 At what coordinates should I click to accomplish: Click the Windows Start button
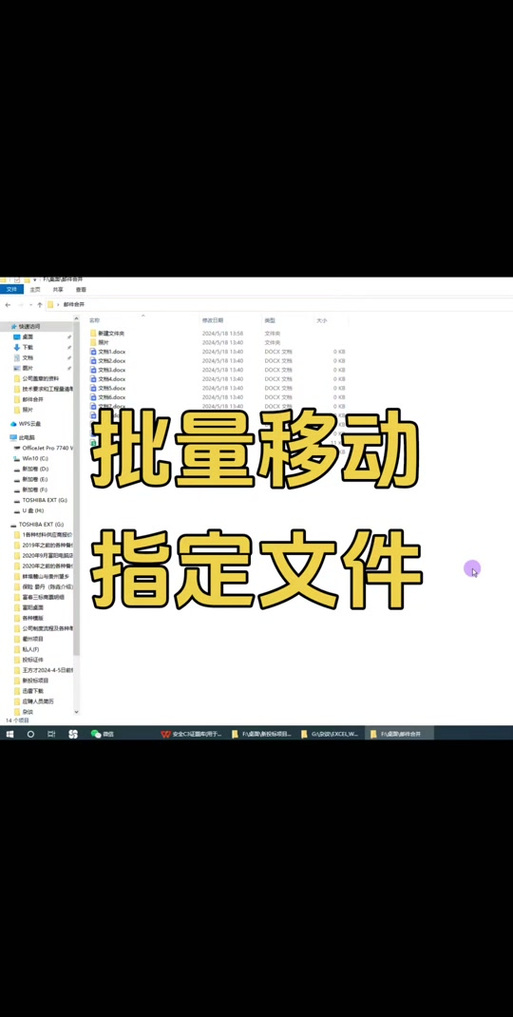click(x=10, y=734)
